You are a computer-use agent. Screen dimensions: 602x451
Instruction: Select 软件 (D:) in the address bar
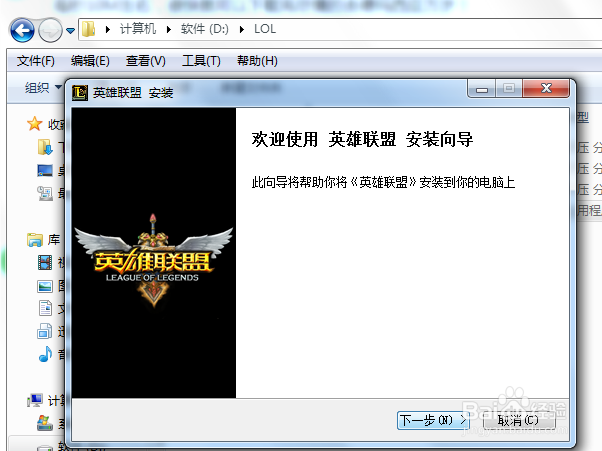[x=205, y=29]
